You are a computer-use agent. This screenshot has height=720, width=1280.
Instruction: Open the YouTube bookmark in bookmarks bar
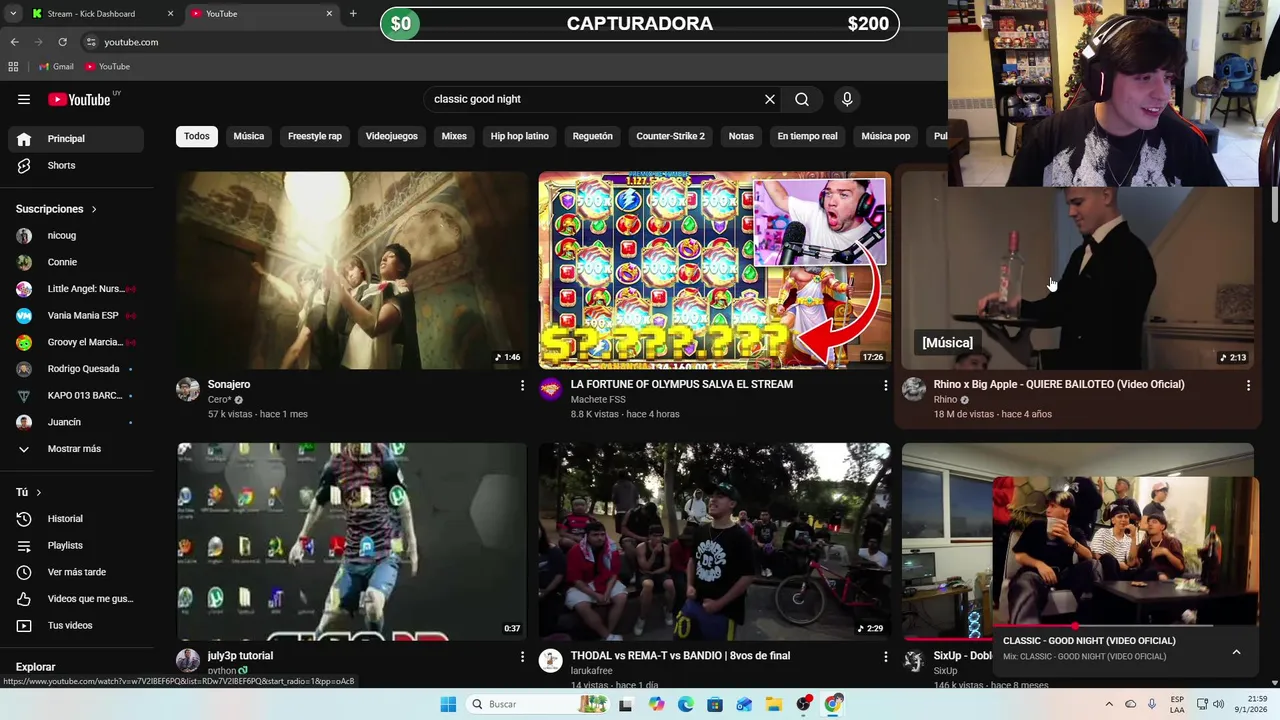click(107, 66)
